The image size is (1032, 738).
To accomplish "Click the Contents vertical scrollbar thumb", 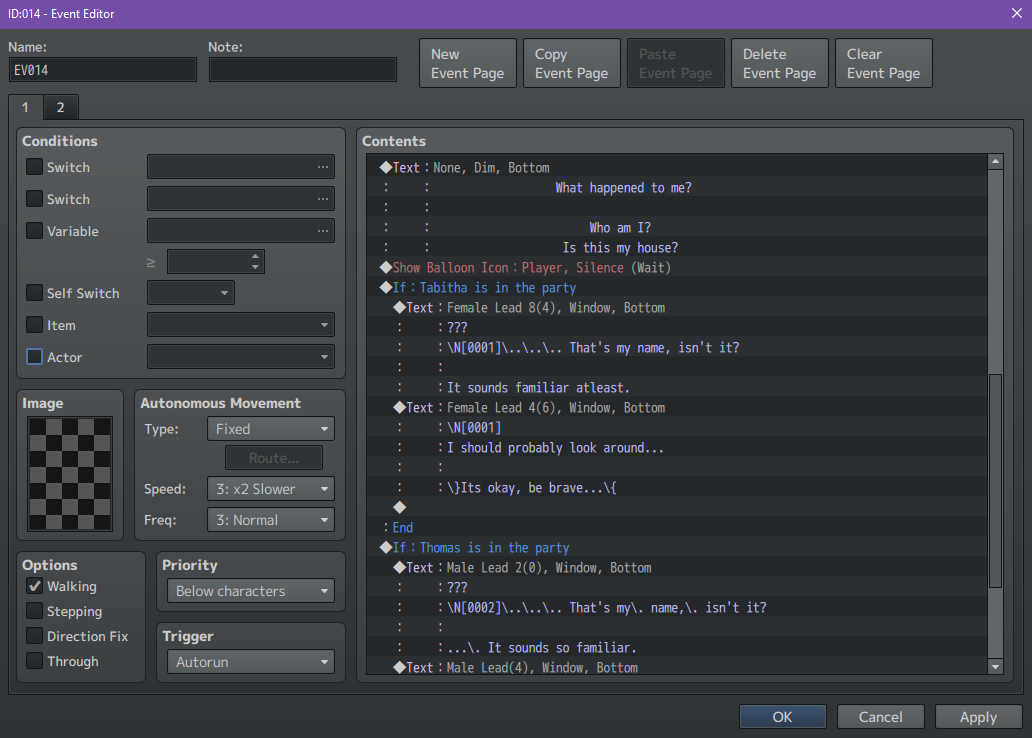I will pyautogui.click(x=995, y=481).
